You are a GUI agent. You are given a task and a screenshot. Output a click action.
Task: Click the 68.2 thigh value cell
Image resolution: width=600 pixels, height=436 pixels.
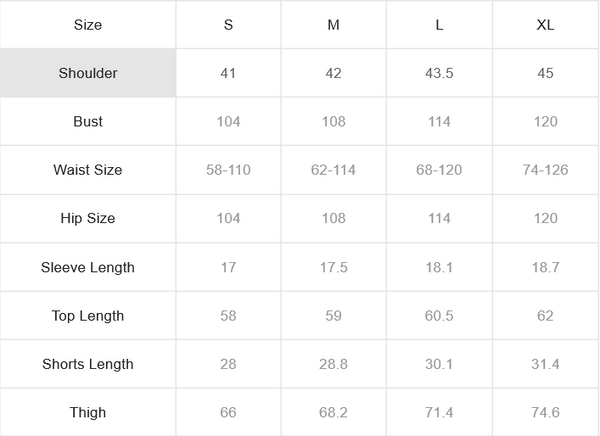click(333, 412)
